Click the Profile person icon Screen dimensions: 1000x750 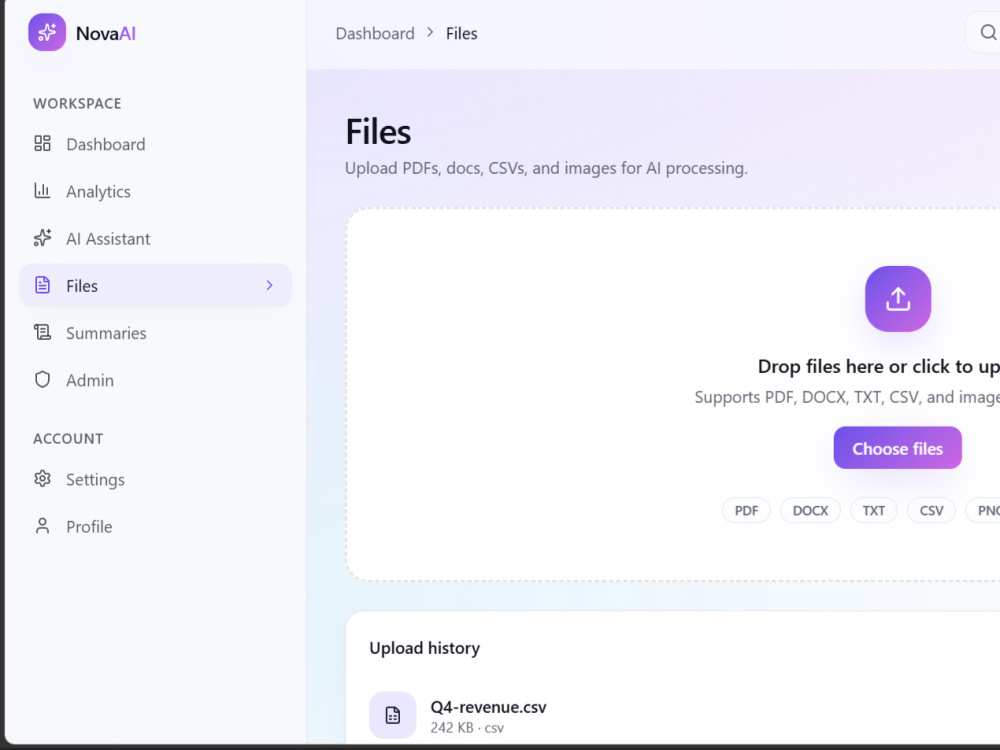coord(42,526)
